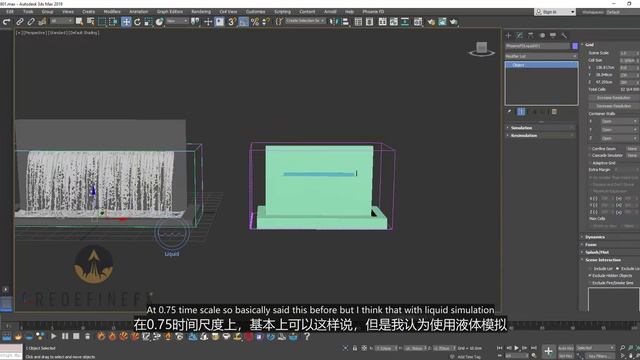Activate Rectangular Selection Region tool

(x=102, y=22)
